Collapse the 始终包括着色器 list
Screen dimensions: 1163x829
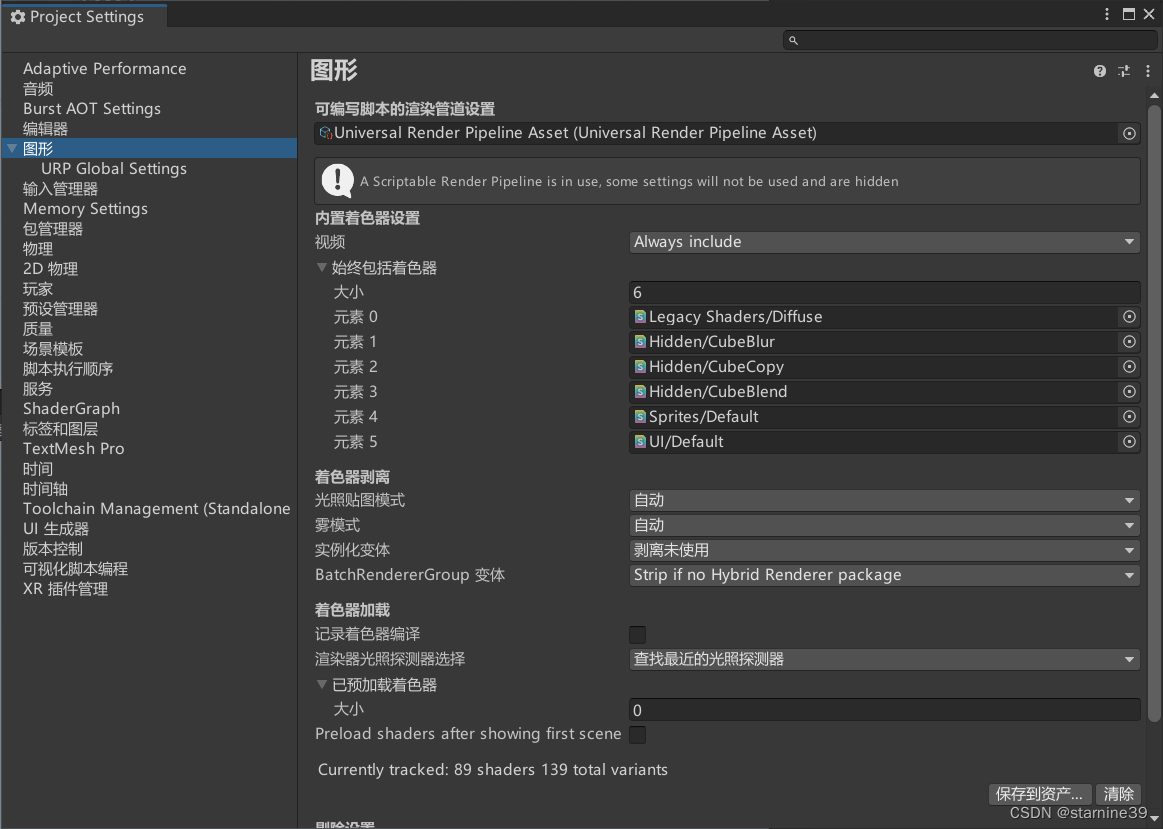(322, 268)
